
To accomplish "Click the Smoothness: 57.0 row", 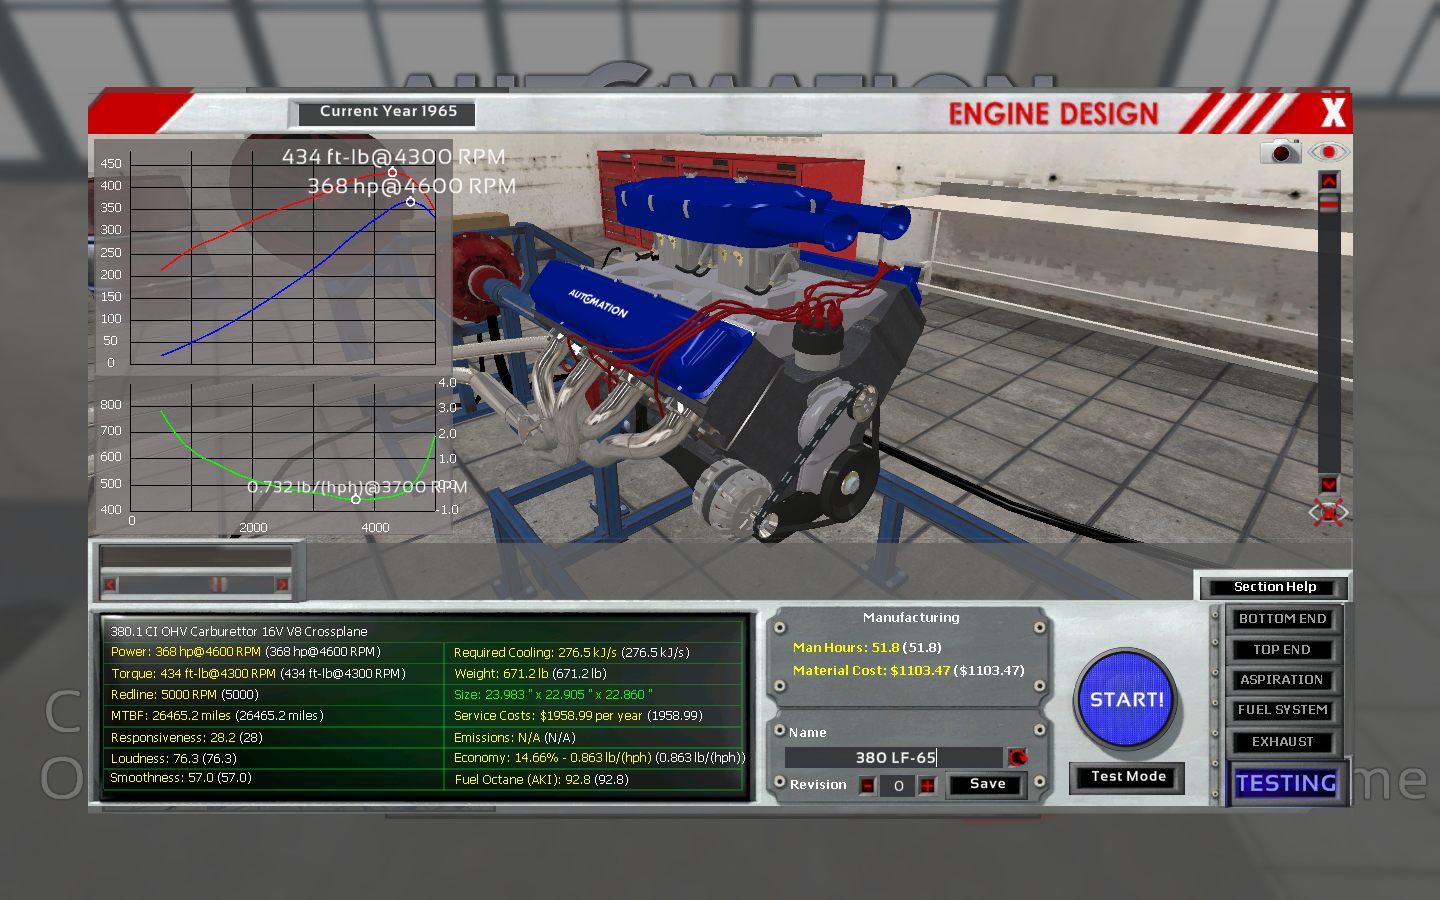I will click(273, 778).
